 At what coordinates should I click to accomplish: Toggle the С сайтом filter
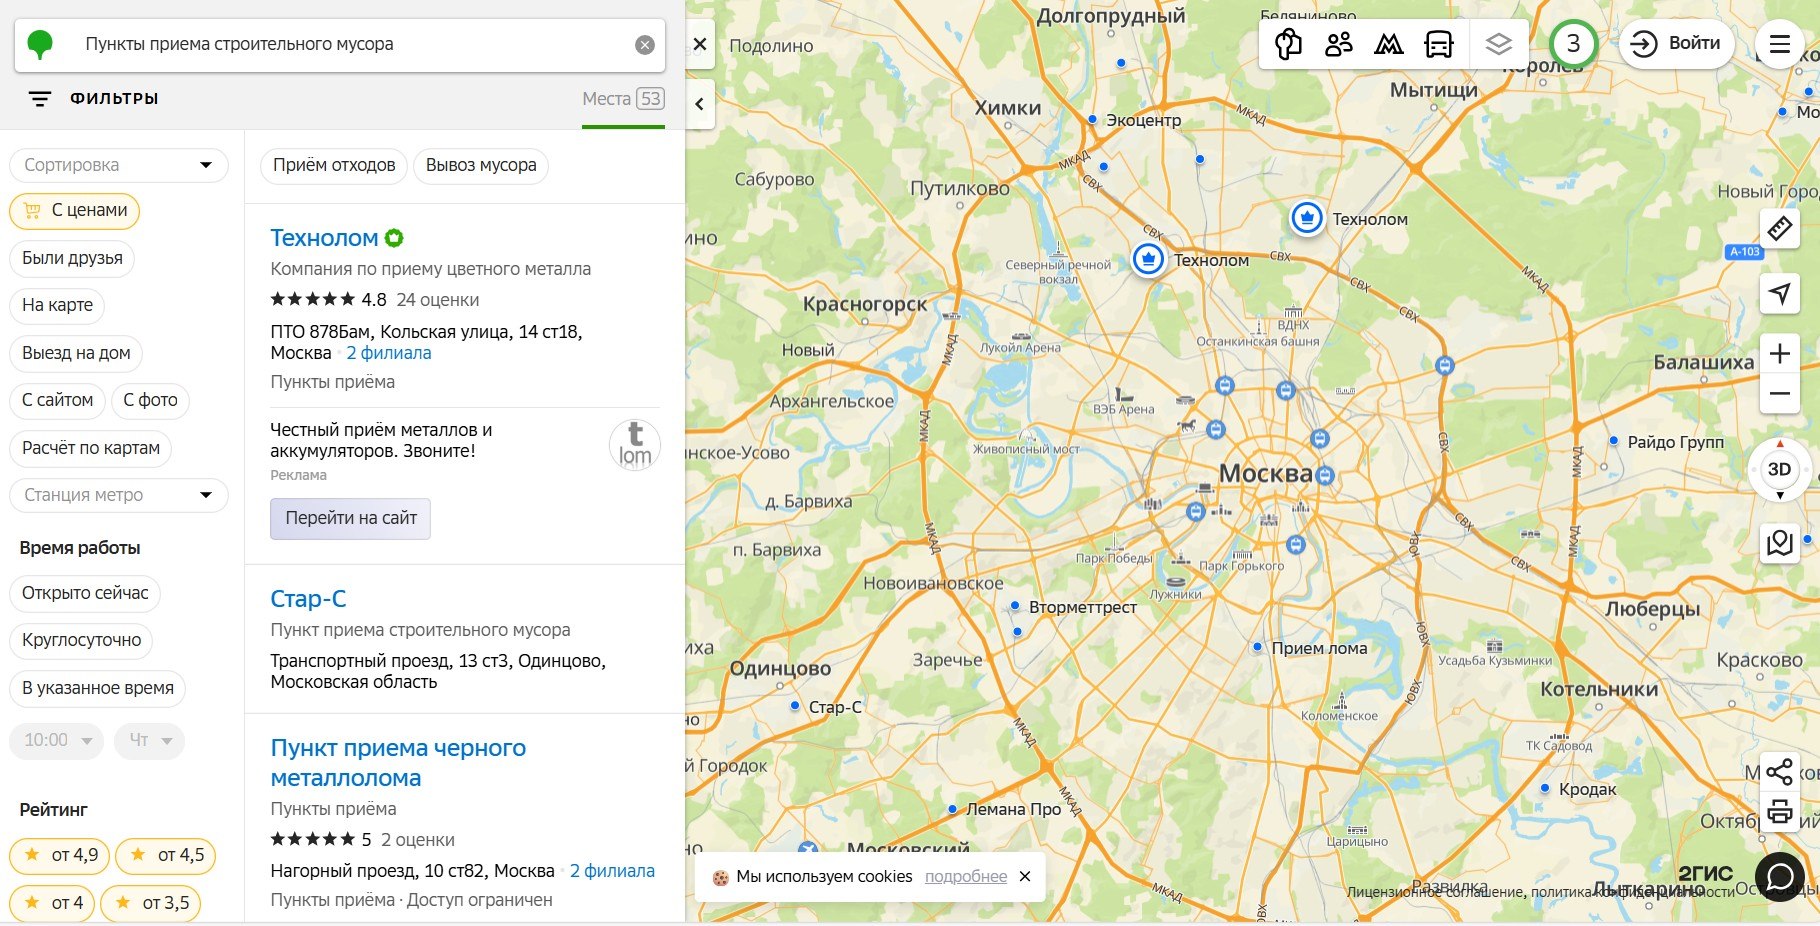pyautogui.click(x=57, y=400)
